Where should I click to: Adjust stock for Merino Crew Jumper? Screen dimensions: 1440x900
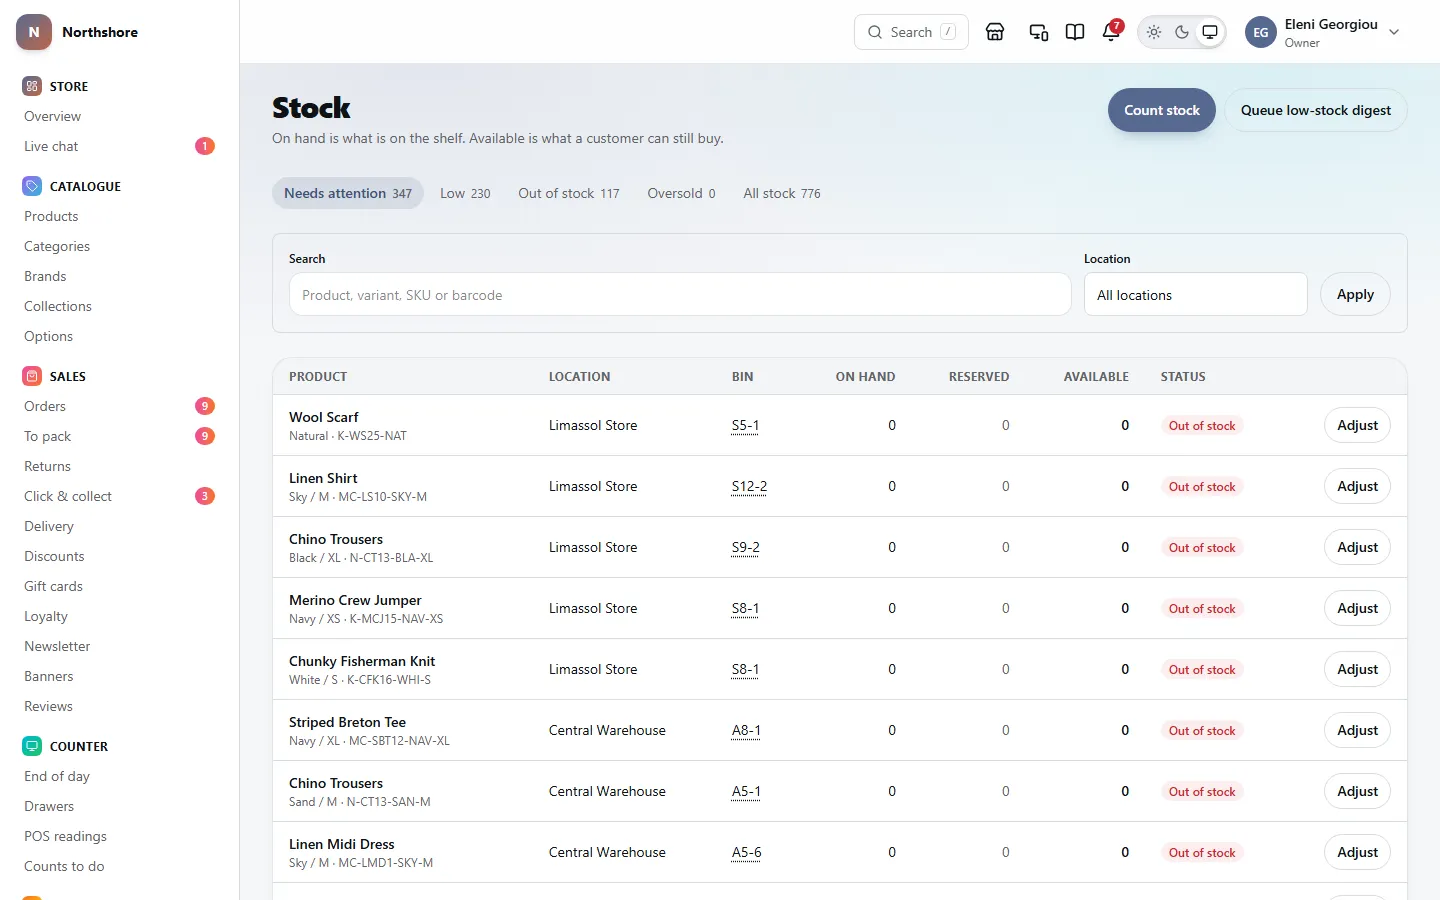1358,608
